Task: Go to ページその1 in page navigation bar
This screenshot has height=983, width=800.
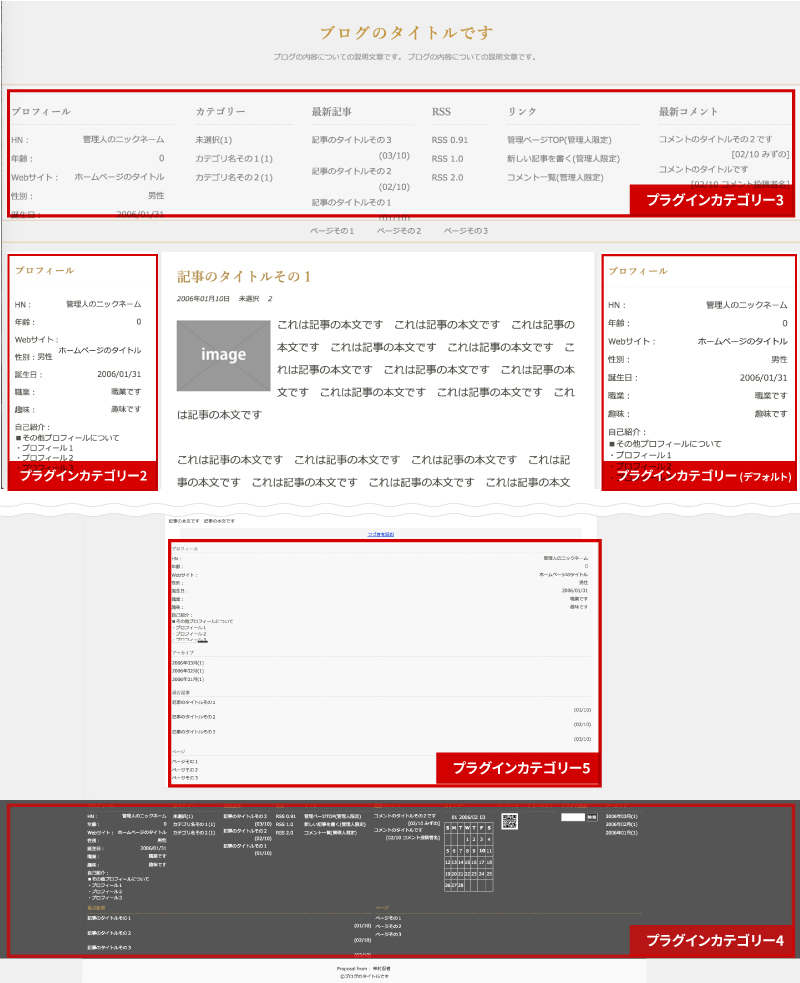Action: [332, 231]
